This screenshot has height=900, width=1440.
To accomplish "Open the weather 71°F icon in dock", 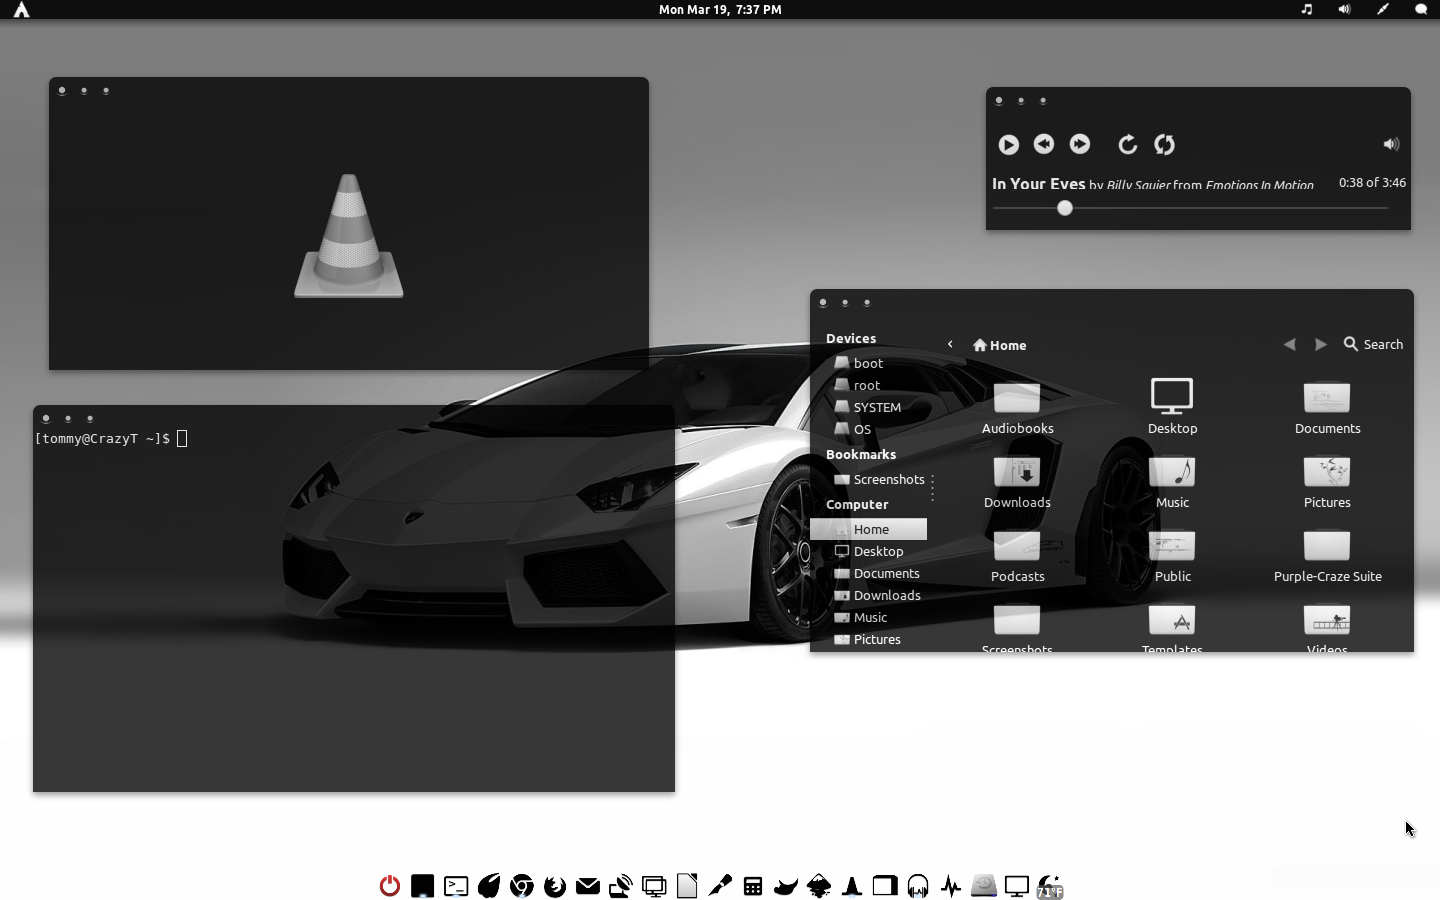I will tap(1050, 887).
